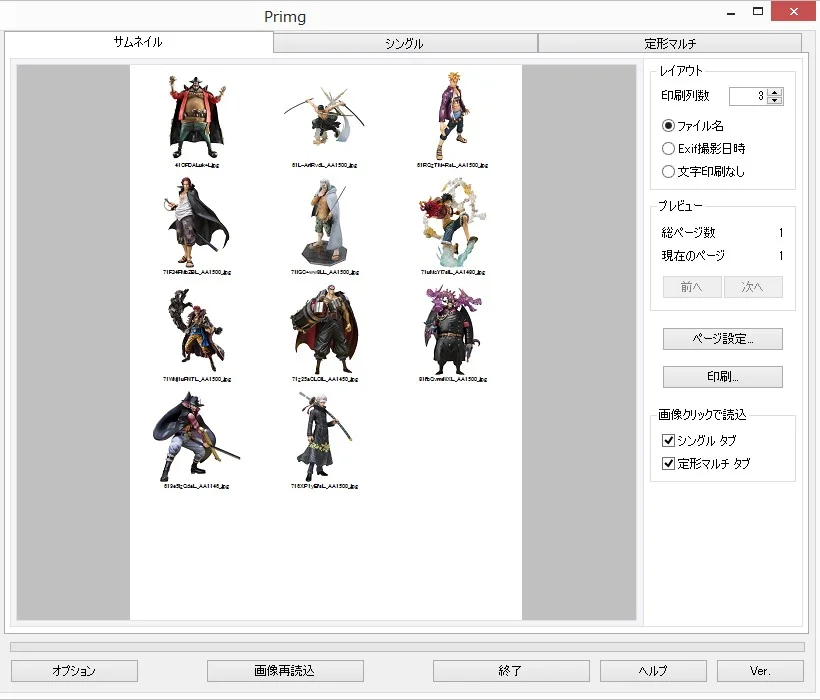The height and width of the screenshot is (700, 820).
Task: Open the オプション settings button
Action: 74,671
